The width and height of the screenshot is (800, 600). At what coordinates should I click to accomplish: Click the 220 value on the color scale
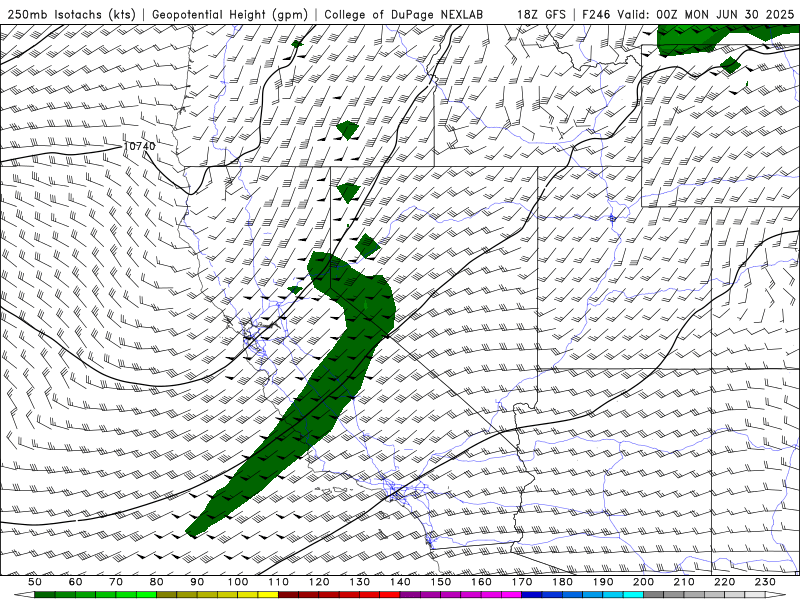point(724,582)
